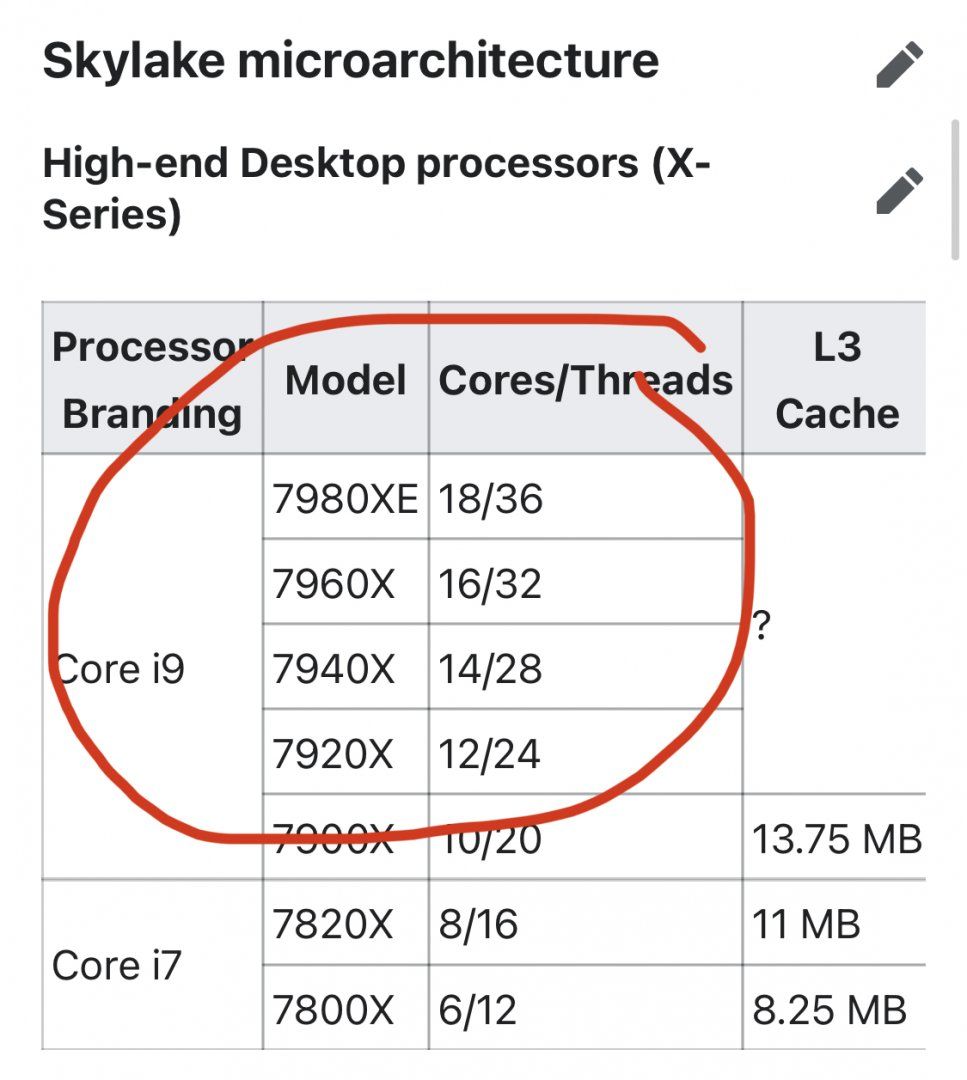Select the 7920X model cell
Image resolution: width=967 pixels, height=1080 pixels.
point(346,751)
